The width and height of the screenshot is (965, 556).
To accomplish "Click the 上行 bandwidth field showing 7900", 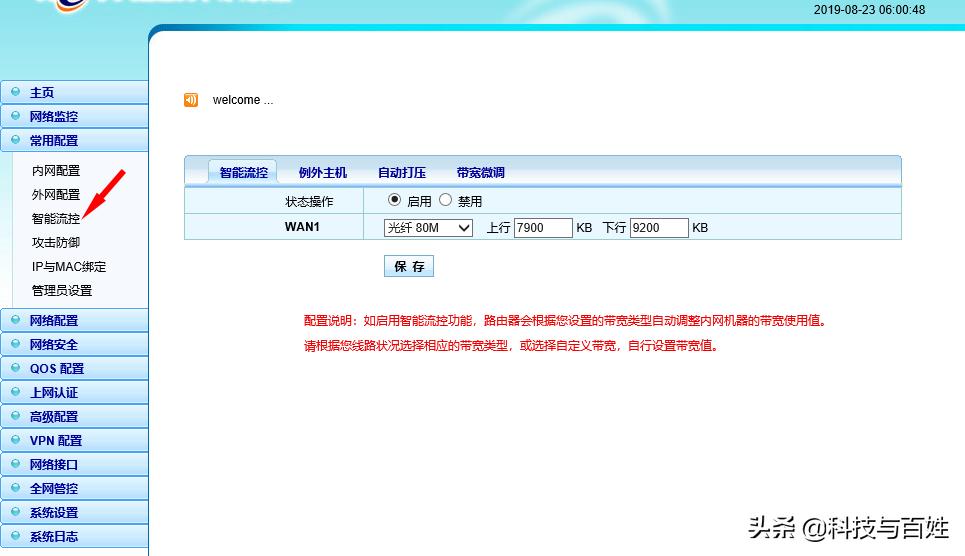I will pos(543,228).
